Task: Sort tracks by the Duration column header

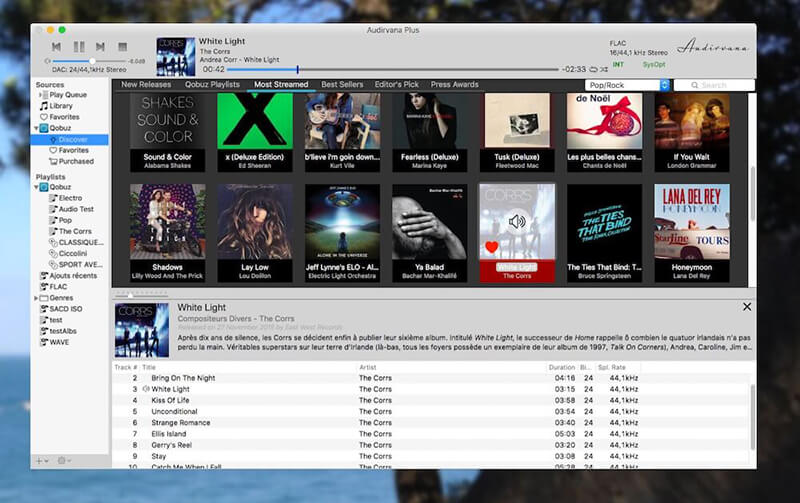Action: (x=561, y=367)
